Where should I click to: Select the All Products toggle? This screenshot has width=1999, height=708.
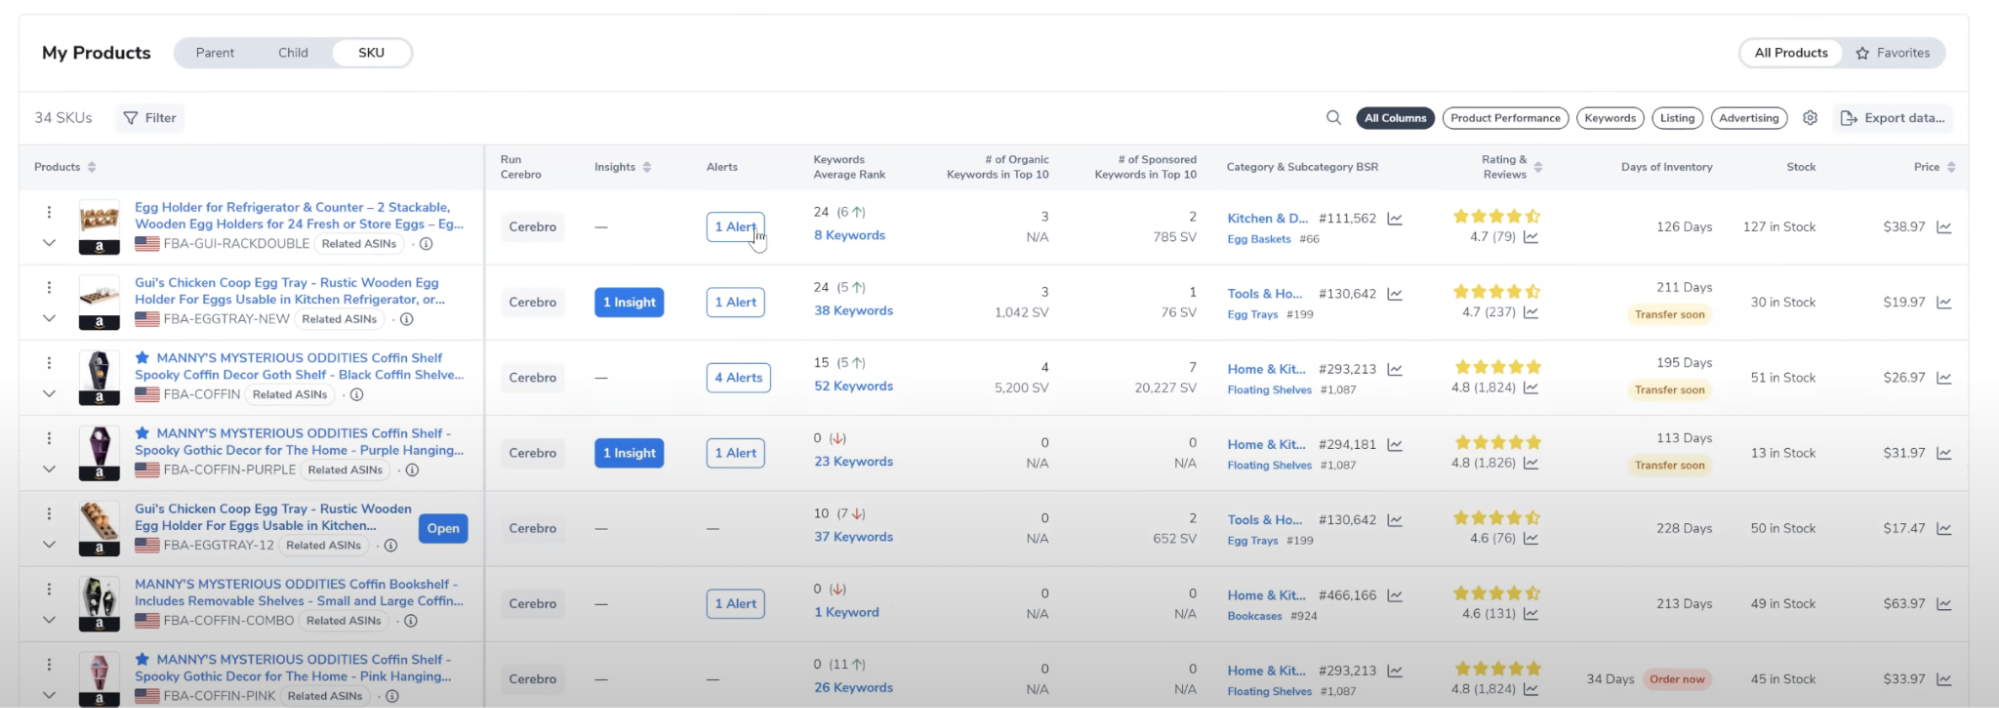(1791, 53)
